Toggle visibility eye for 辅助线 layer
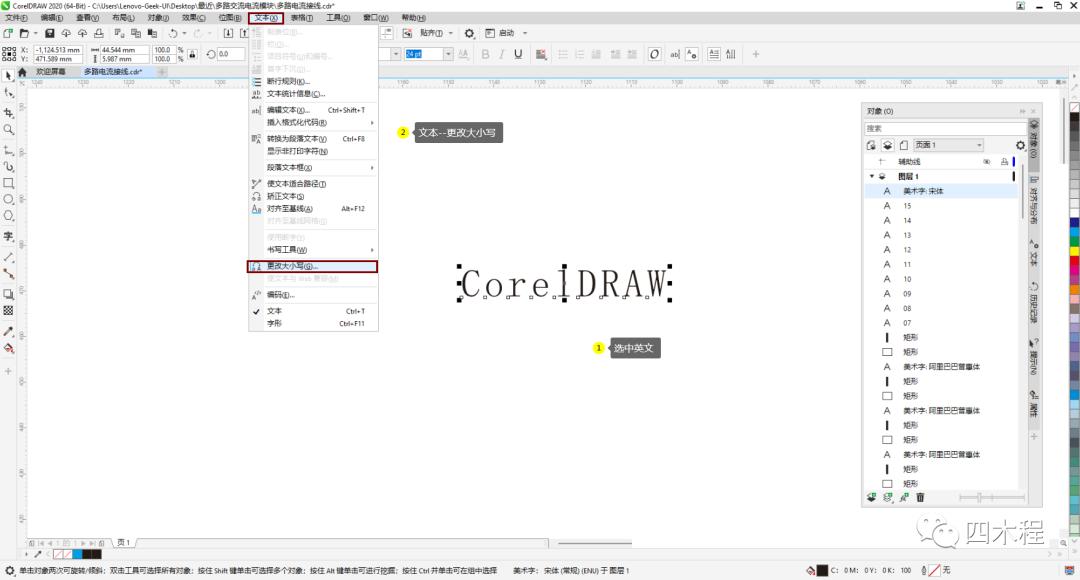The height and width of the screenshot is (580, 1080). (986, 162)
